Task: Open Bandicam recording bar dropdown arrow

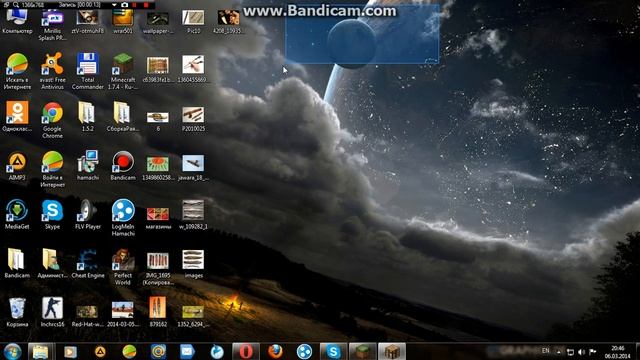Action: [114, 5]
